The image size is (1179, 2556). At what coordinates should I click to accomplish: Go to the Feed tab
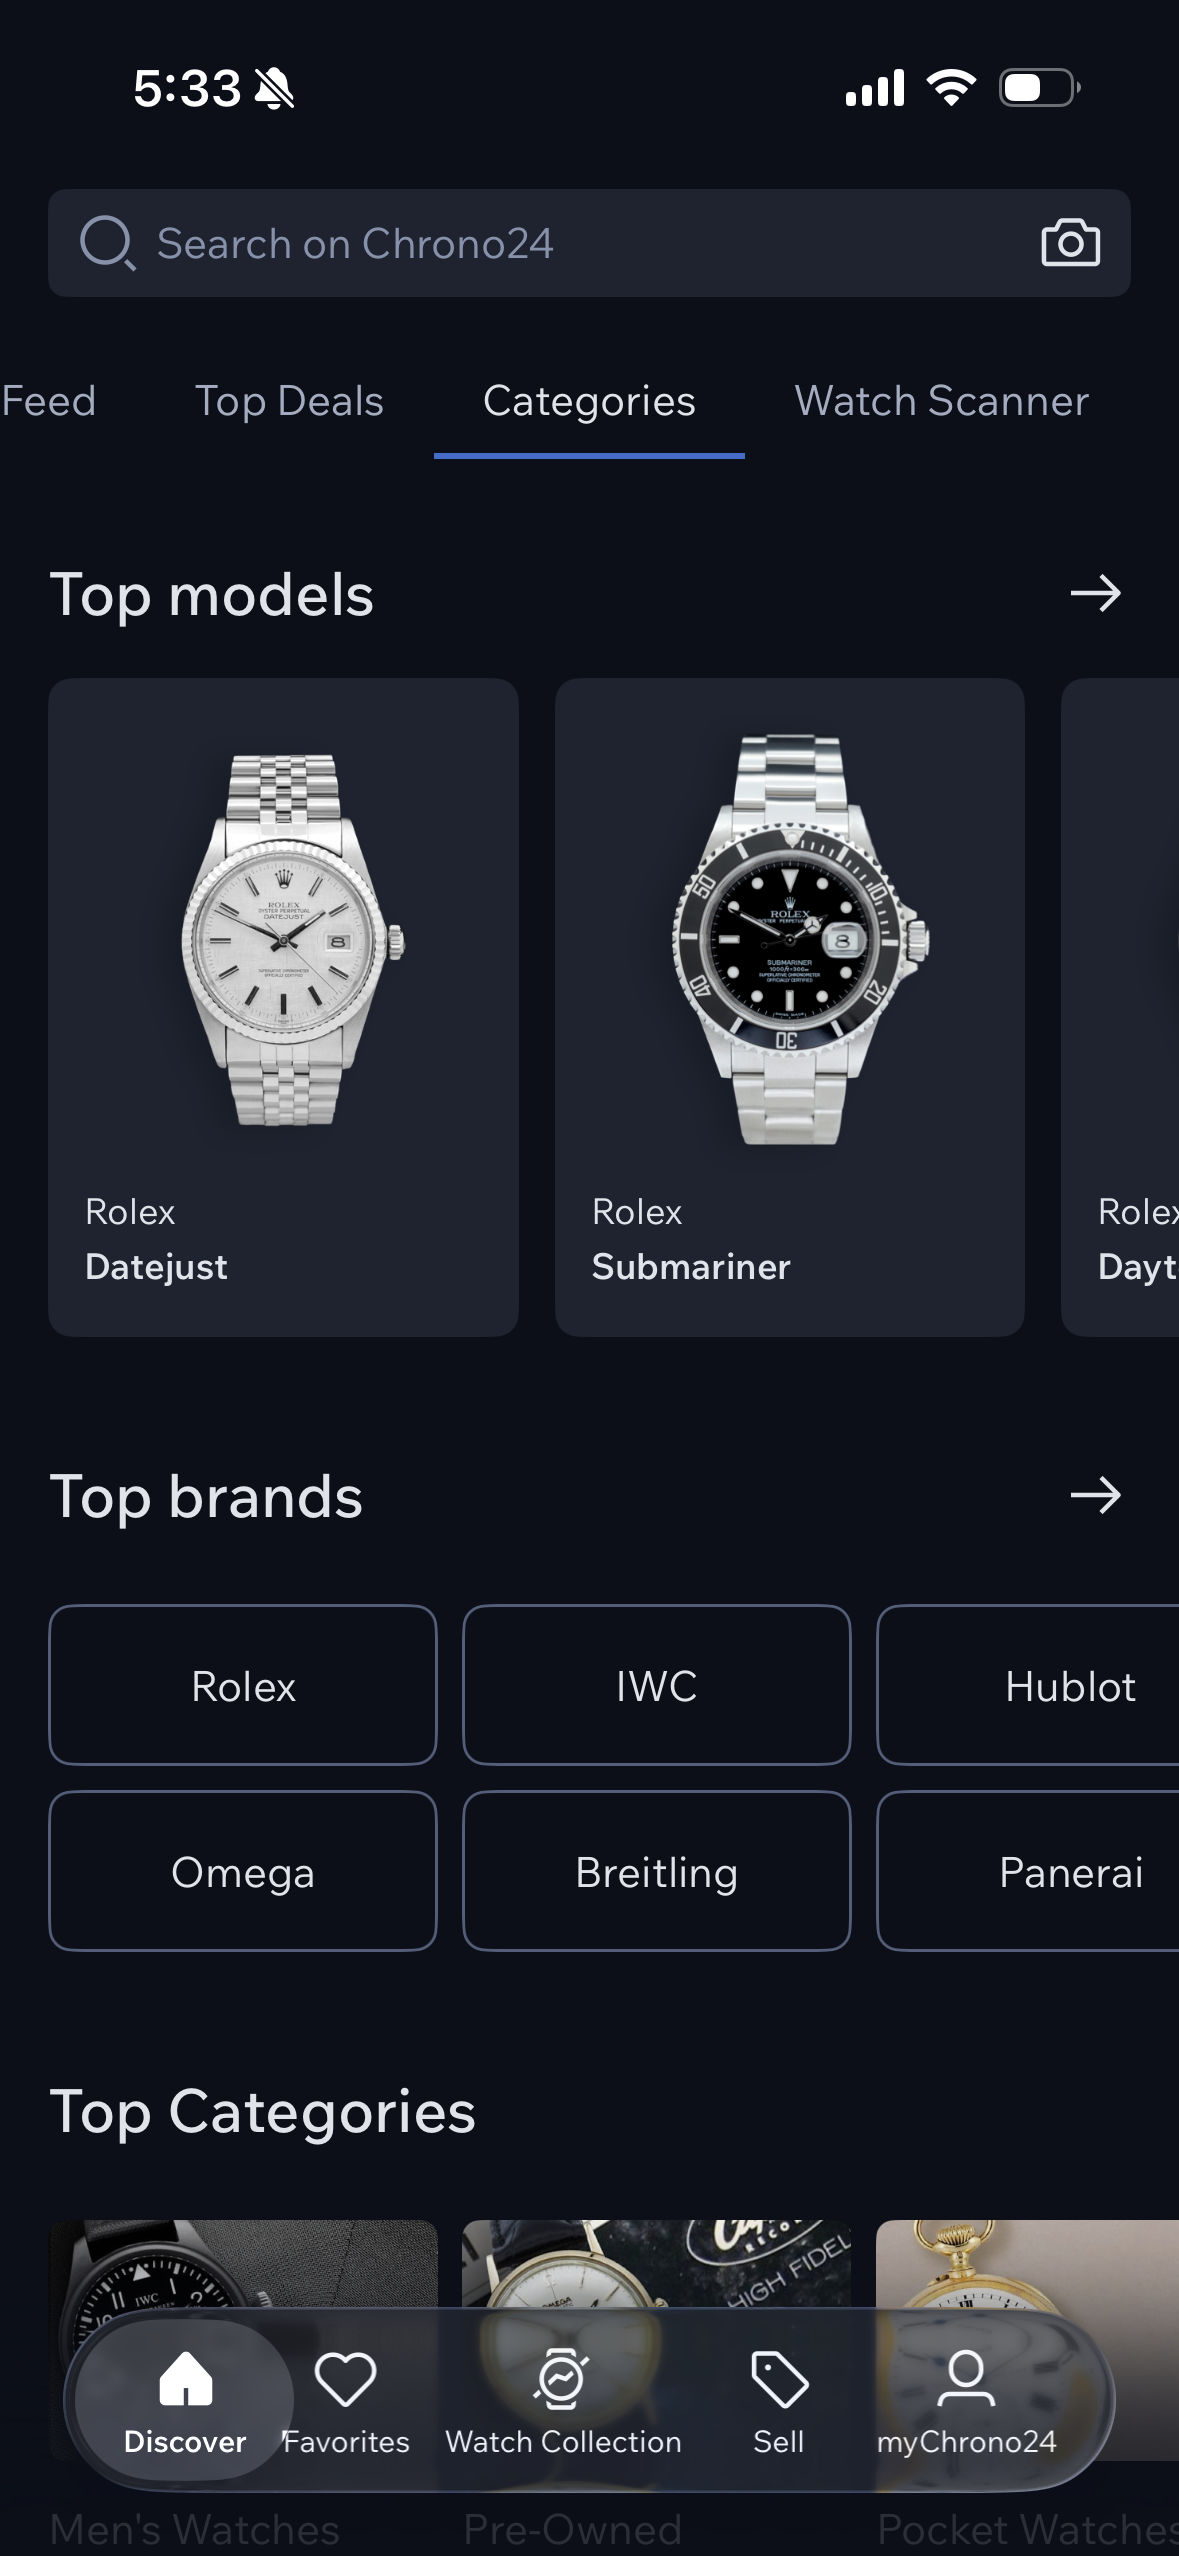click(x=48, y=401)
